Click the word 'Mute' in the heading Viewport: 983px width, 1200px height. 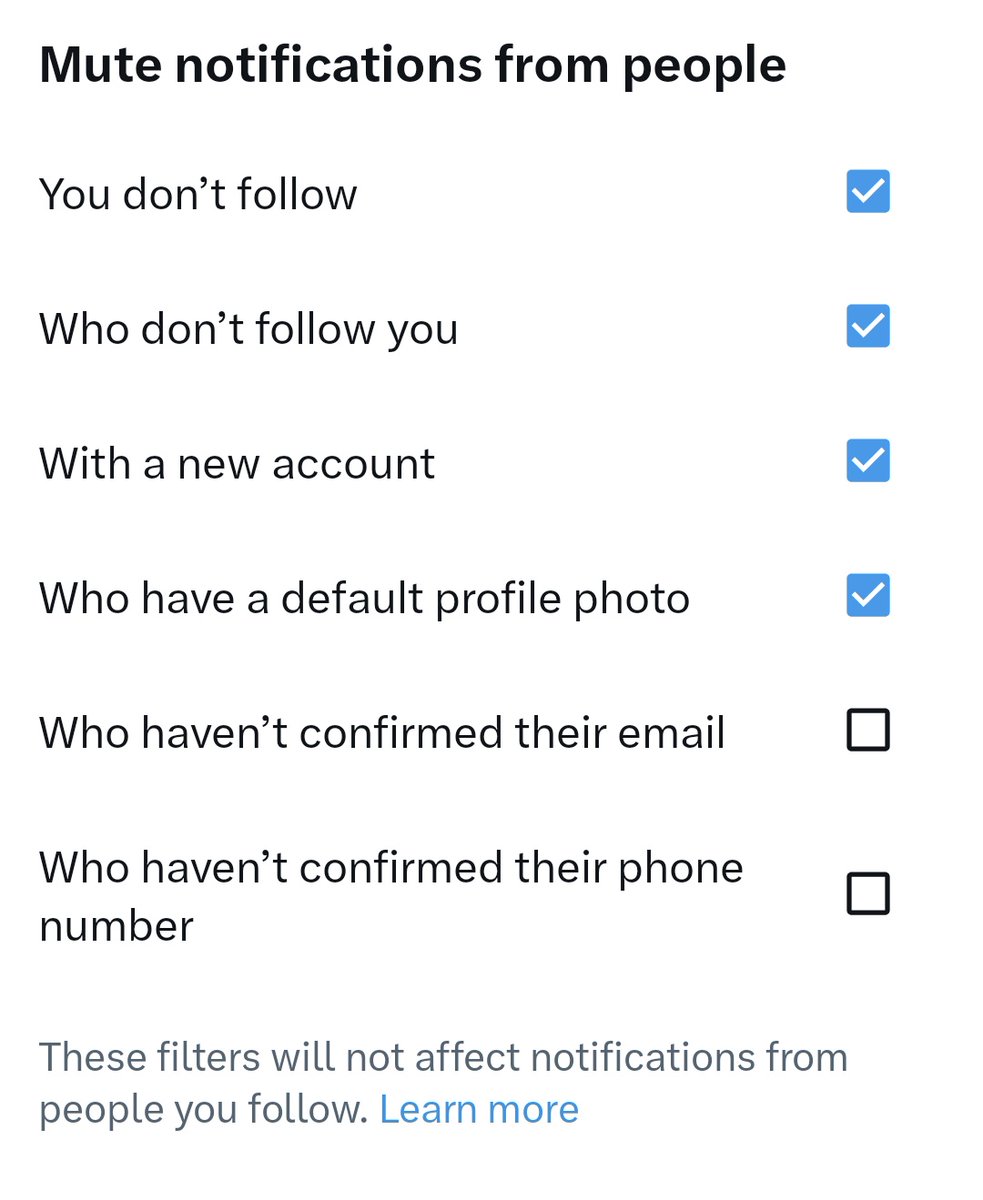[x=98, y=65]
